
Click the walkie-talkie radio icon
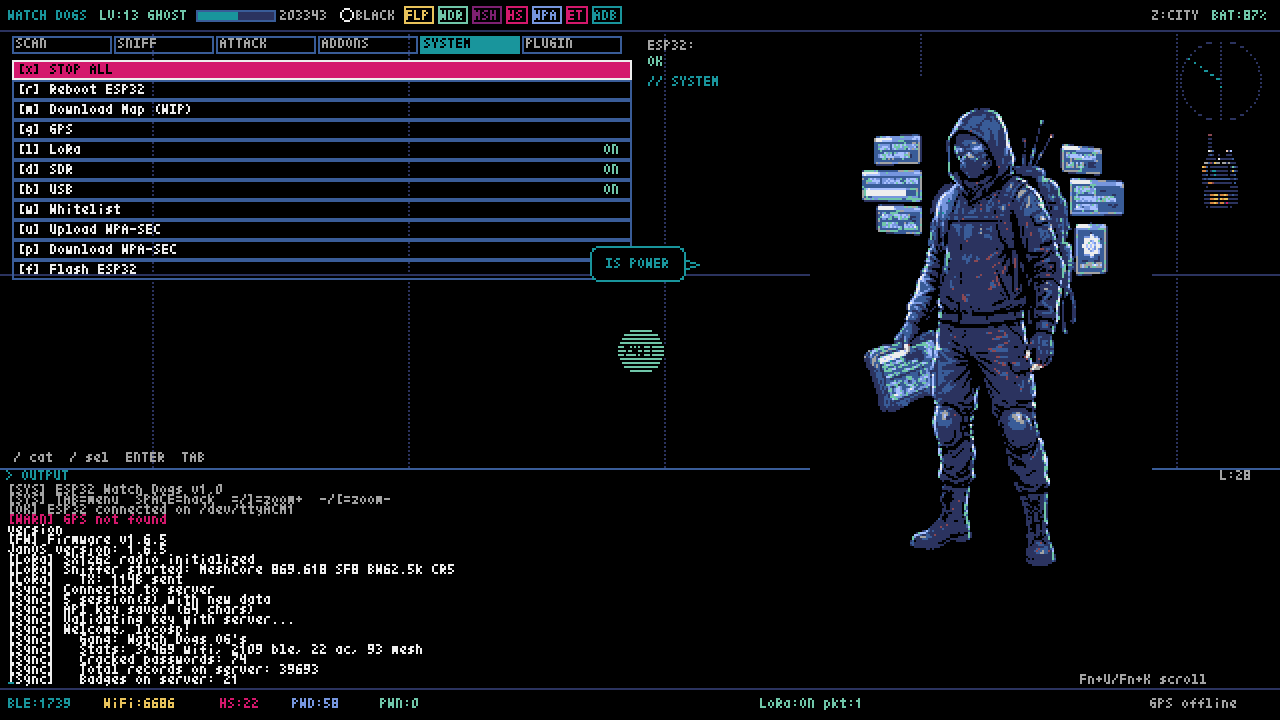pyautogui.click(x=1218, y=176)
